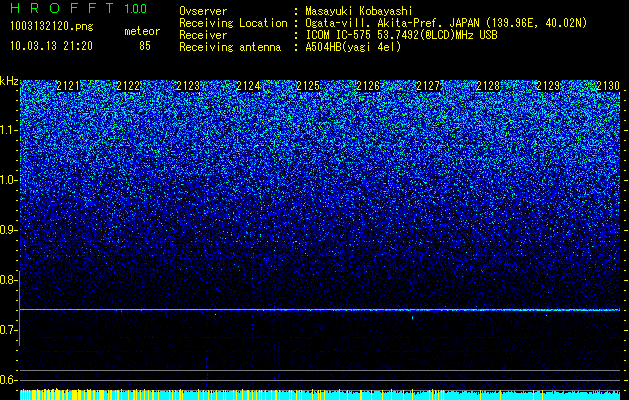Click the 0.8 kHz axis label
629x400 pixels.
click(x=8, y=280)
